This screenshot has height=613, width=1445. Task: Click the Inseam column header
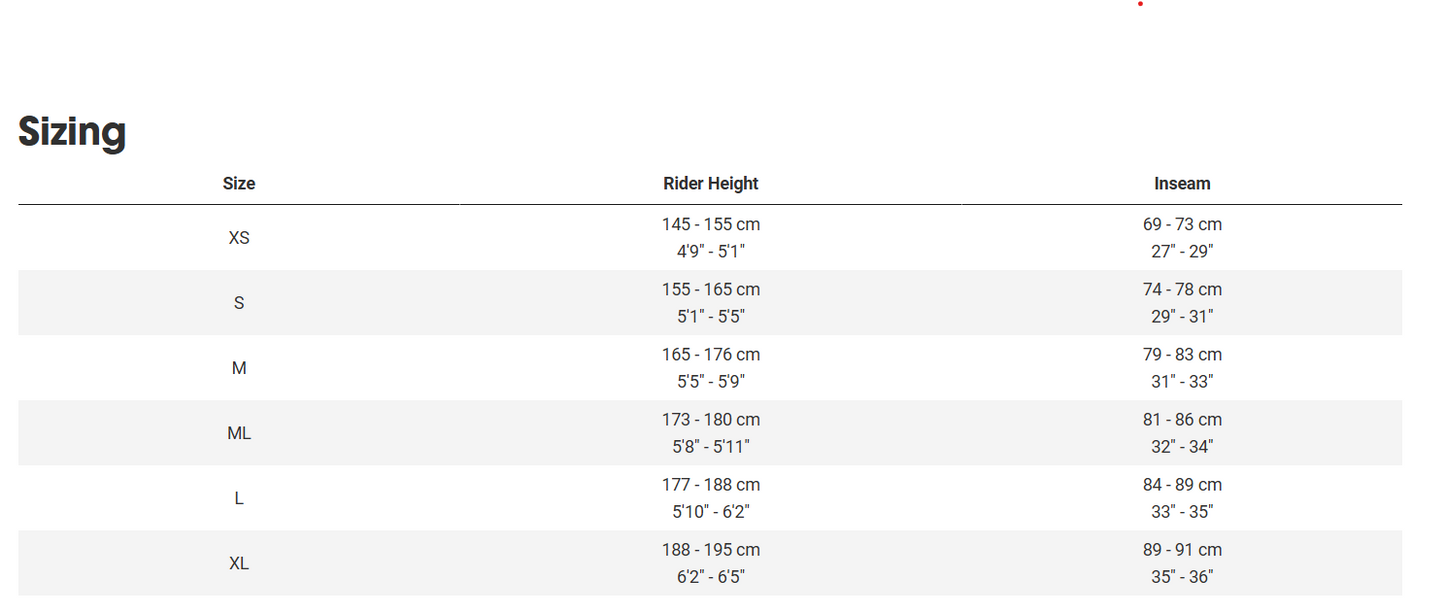(1182, 184)
